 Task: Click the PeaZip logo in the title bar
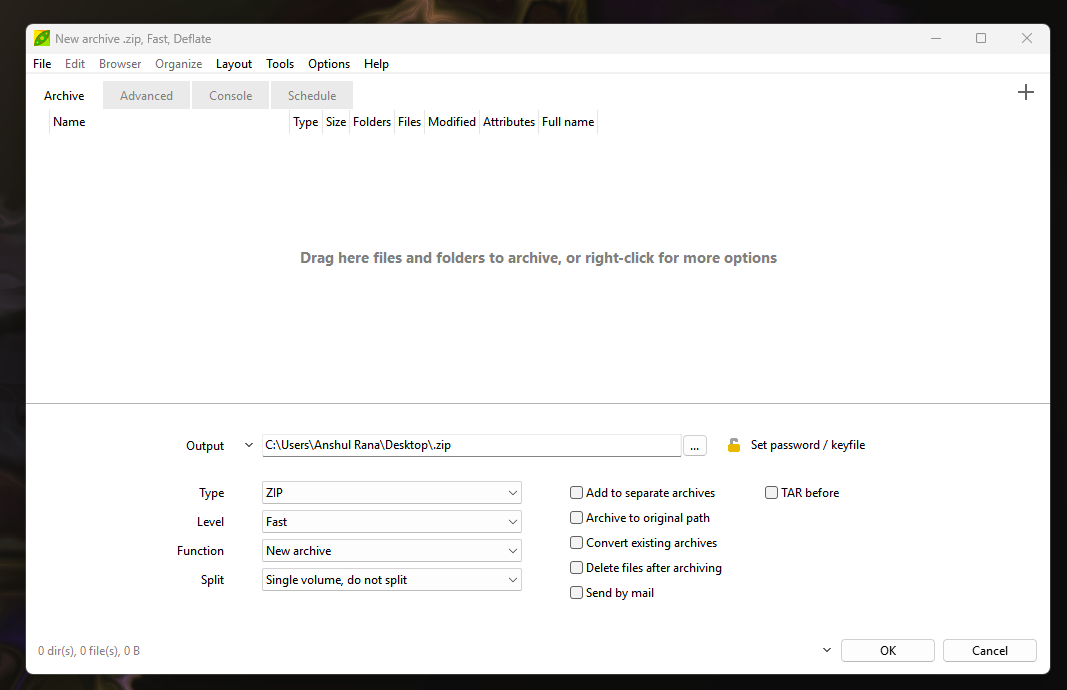coord(41,37)
